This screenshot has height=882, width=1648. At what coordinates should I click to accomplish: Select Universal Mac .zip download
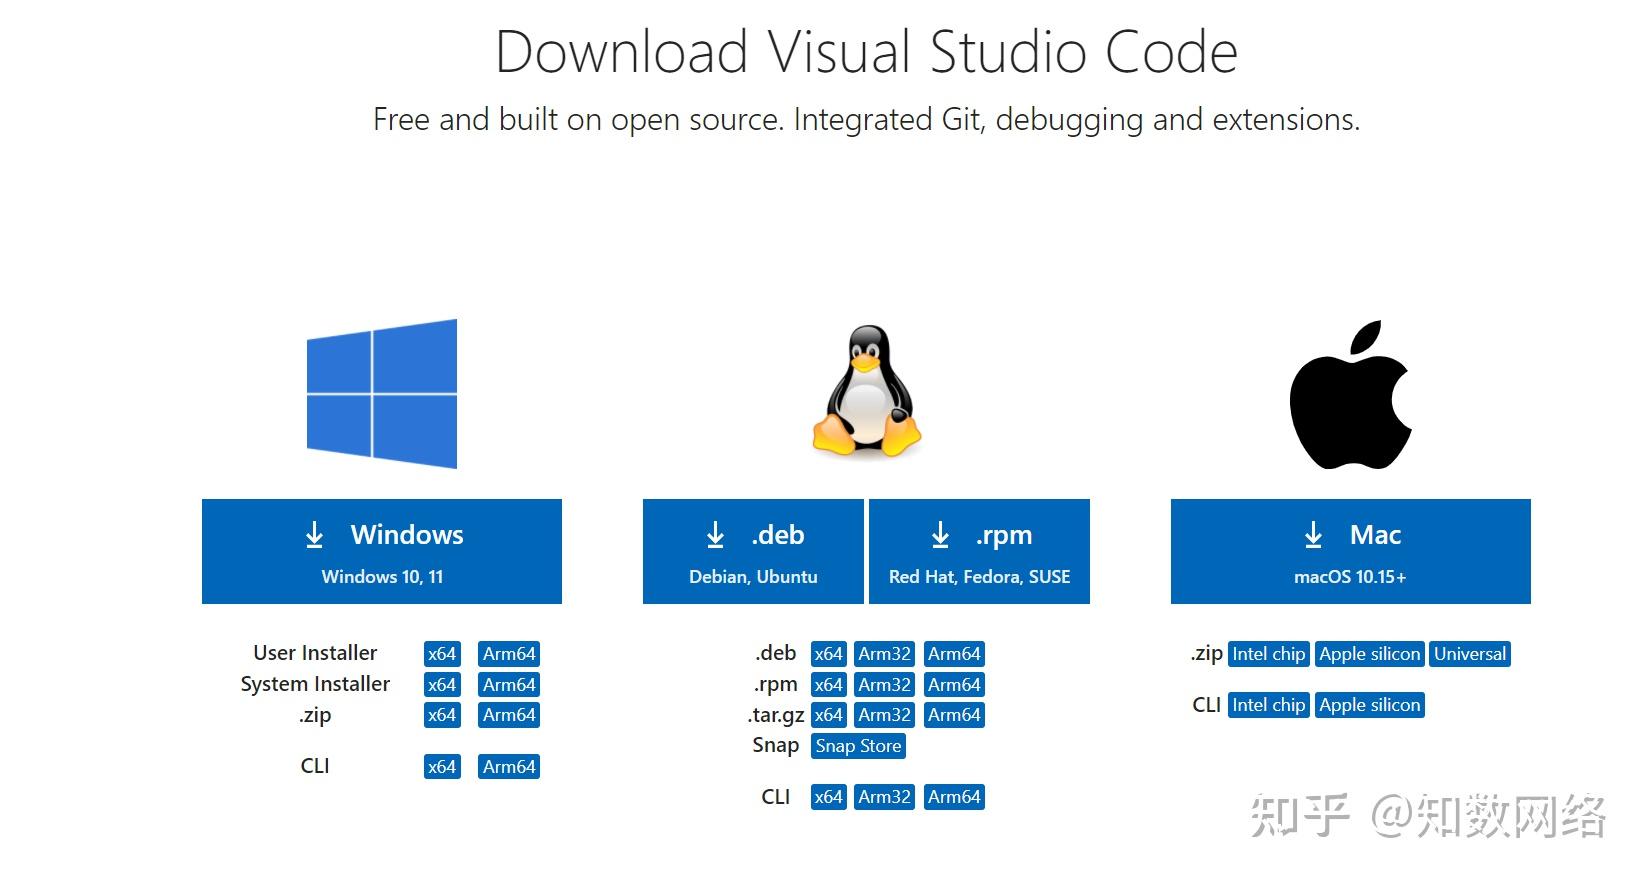1470,654
